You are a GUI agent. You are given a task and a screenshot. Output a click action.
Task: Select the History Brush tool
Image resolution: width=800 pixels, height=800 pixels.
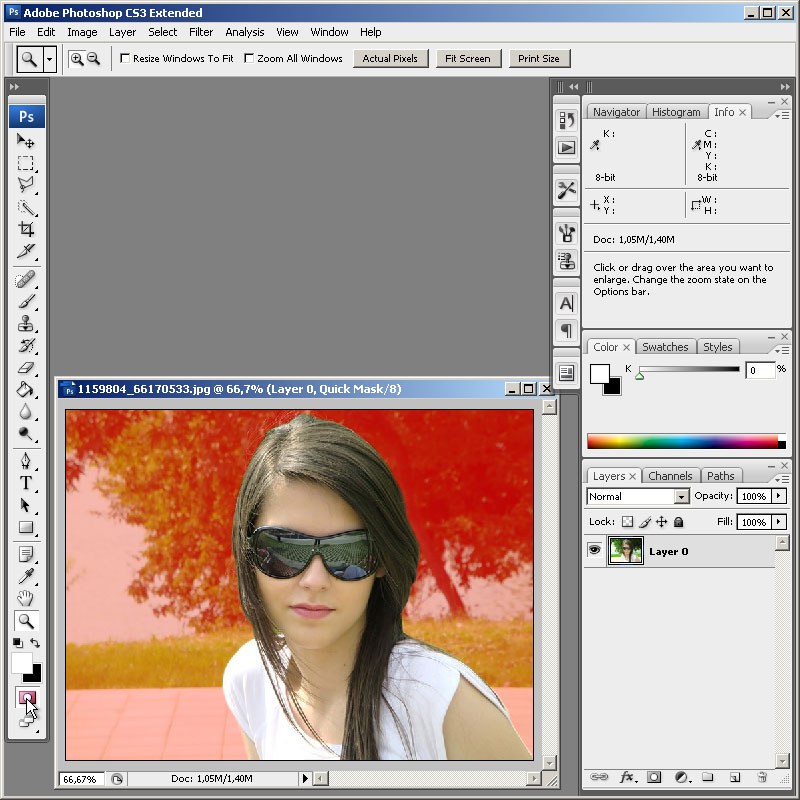[x=26, y=345]
